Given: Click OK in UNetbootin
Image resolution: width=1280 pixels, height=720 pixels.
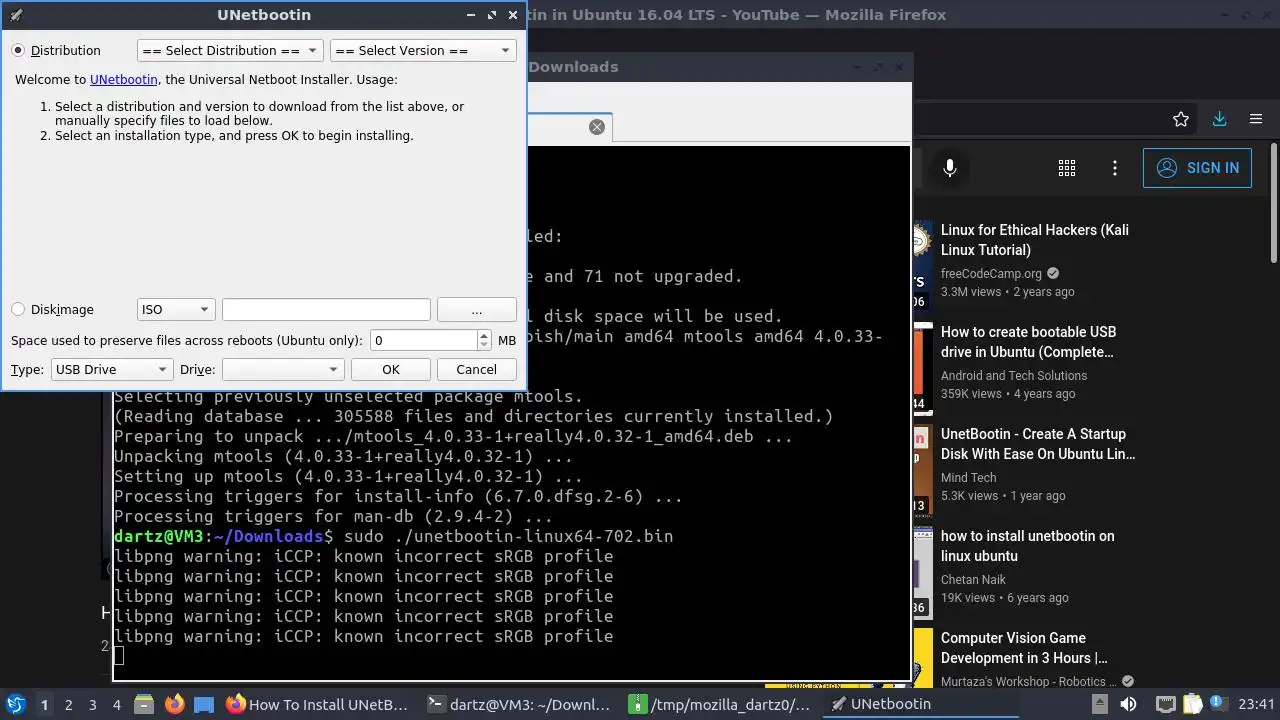Looking at the screenshot, I should click(x=391, y=369).
